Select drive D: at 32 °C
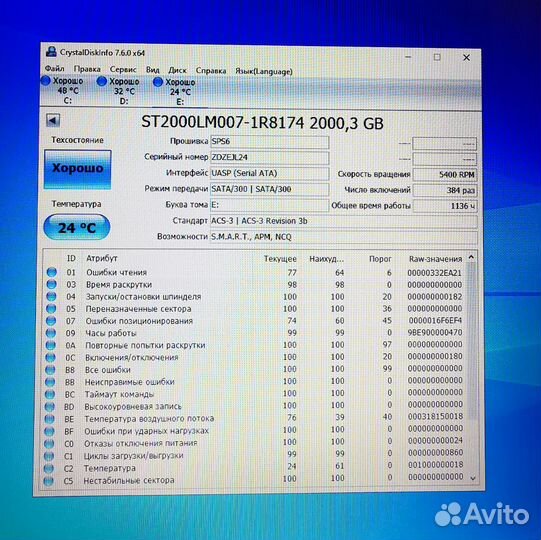541x540 pixels. point(119,91)
